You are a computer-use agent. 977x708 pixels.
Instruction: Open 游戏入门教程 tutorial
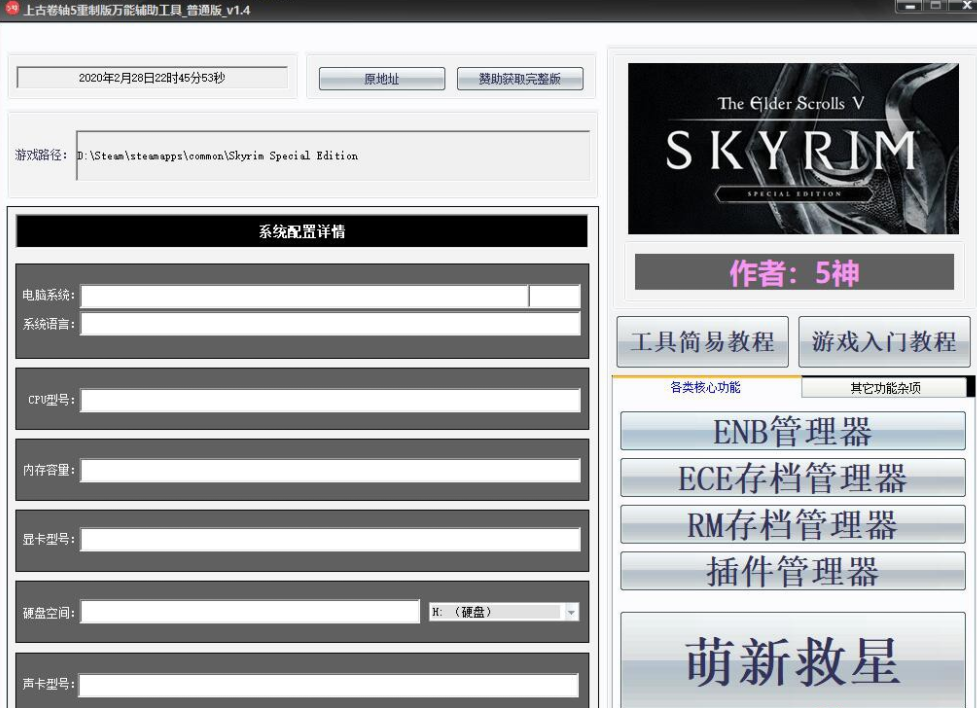coord(884,342)
